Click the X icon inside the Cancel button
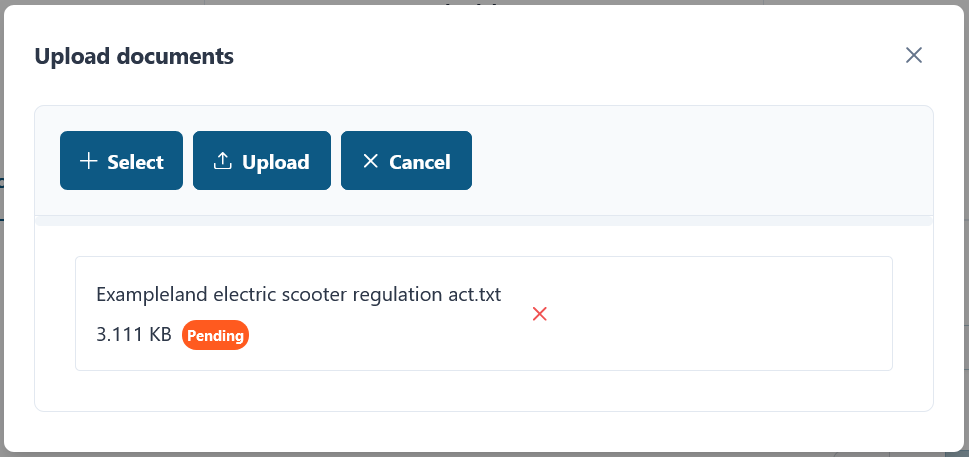This screenshot has width=969, height=457. click(x=370, y=161)
